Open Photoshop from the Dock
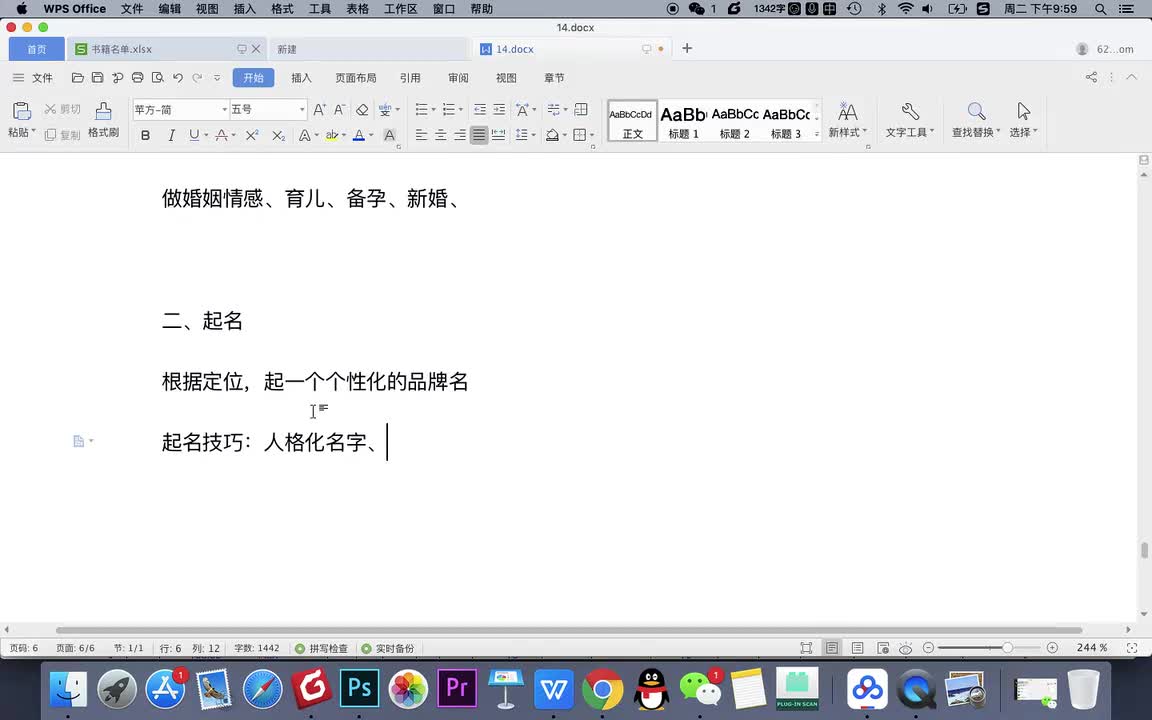The image size is (1152, 720). coord(359,689)
